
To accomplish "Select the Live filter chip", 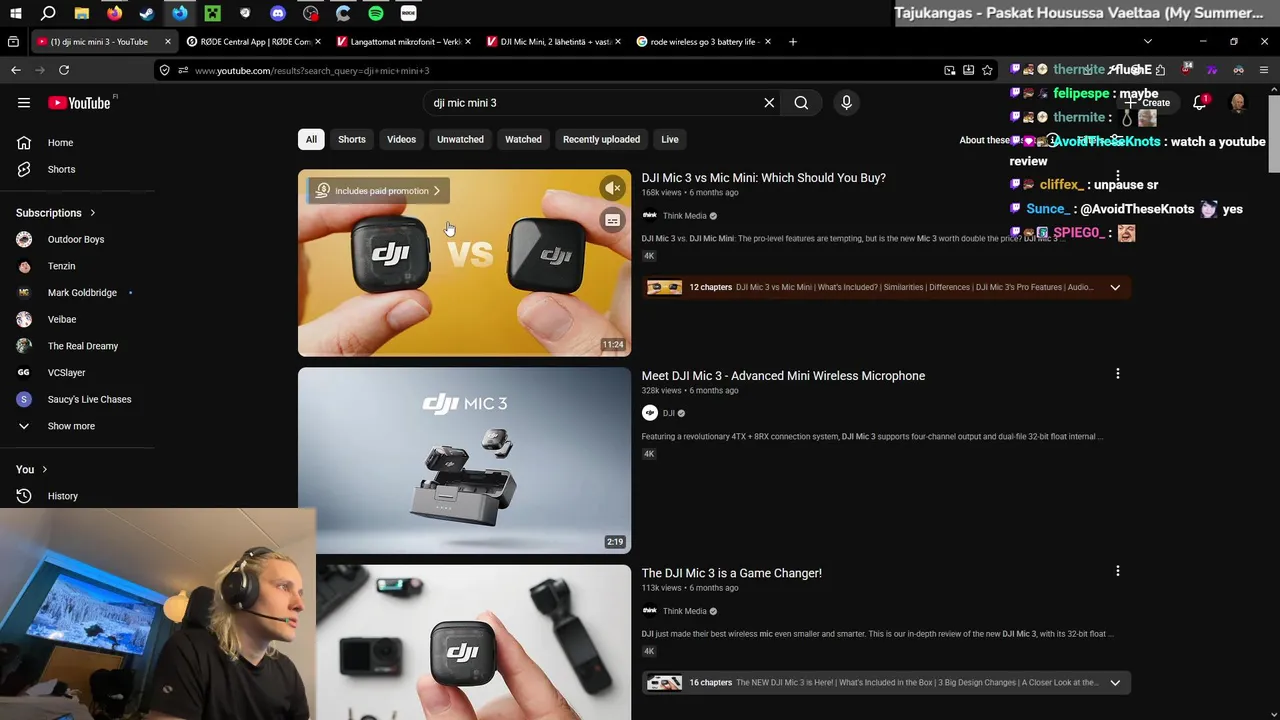I will [x=670, y=139].
